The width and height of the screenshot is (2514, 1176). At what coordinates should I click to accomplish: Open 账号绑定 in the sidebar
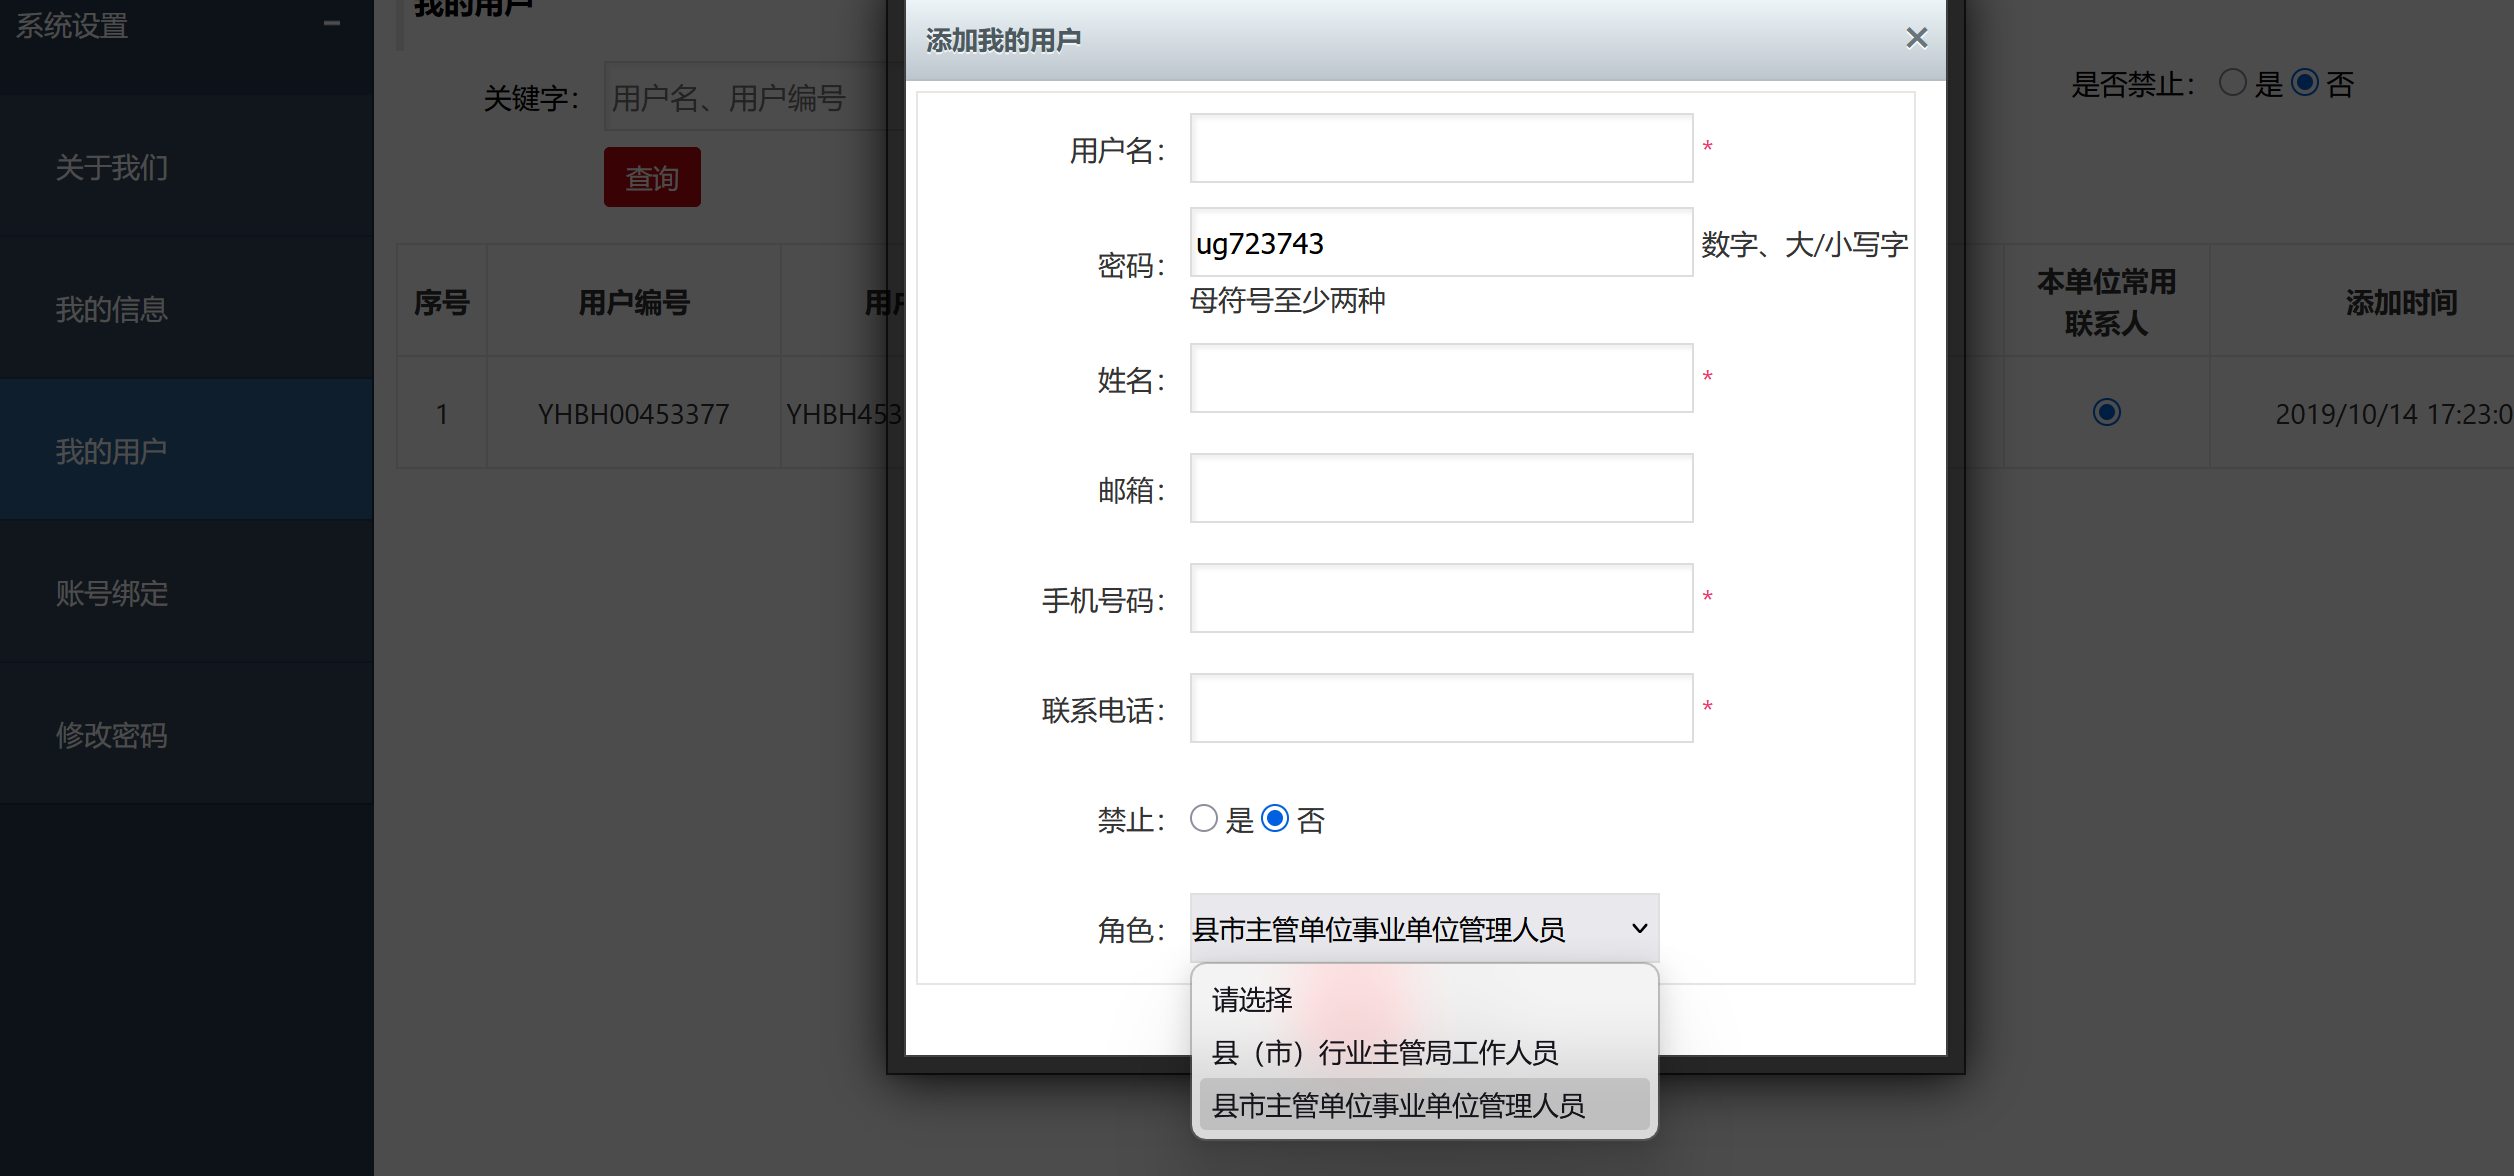(x=186, y=593)
